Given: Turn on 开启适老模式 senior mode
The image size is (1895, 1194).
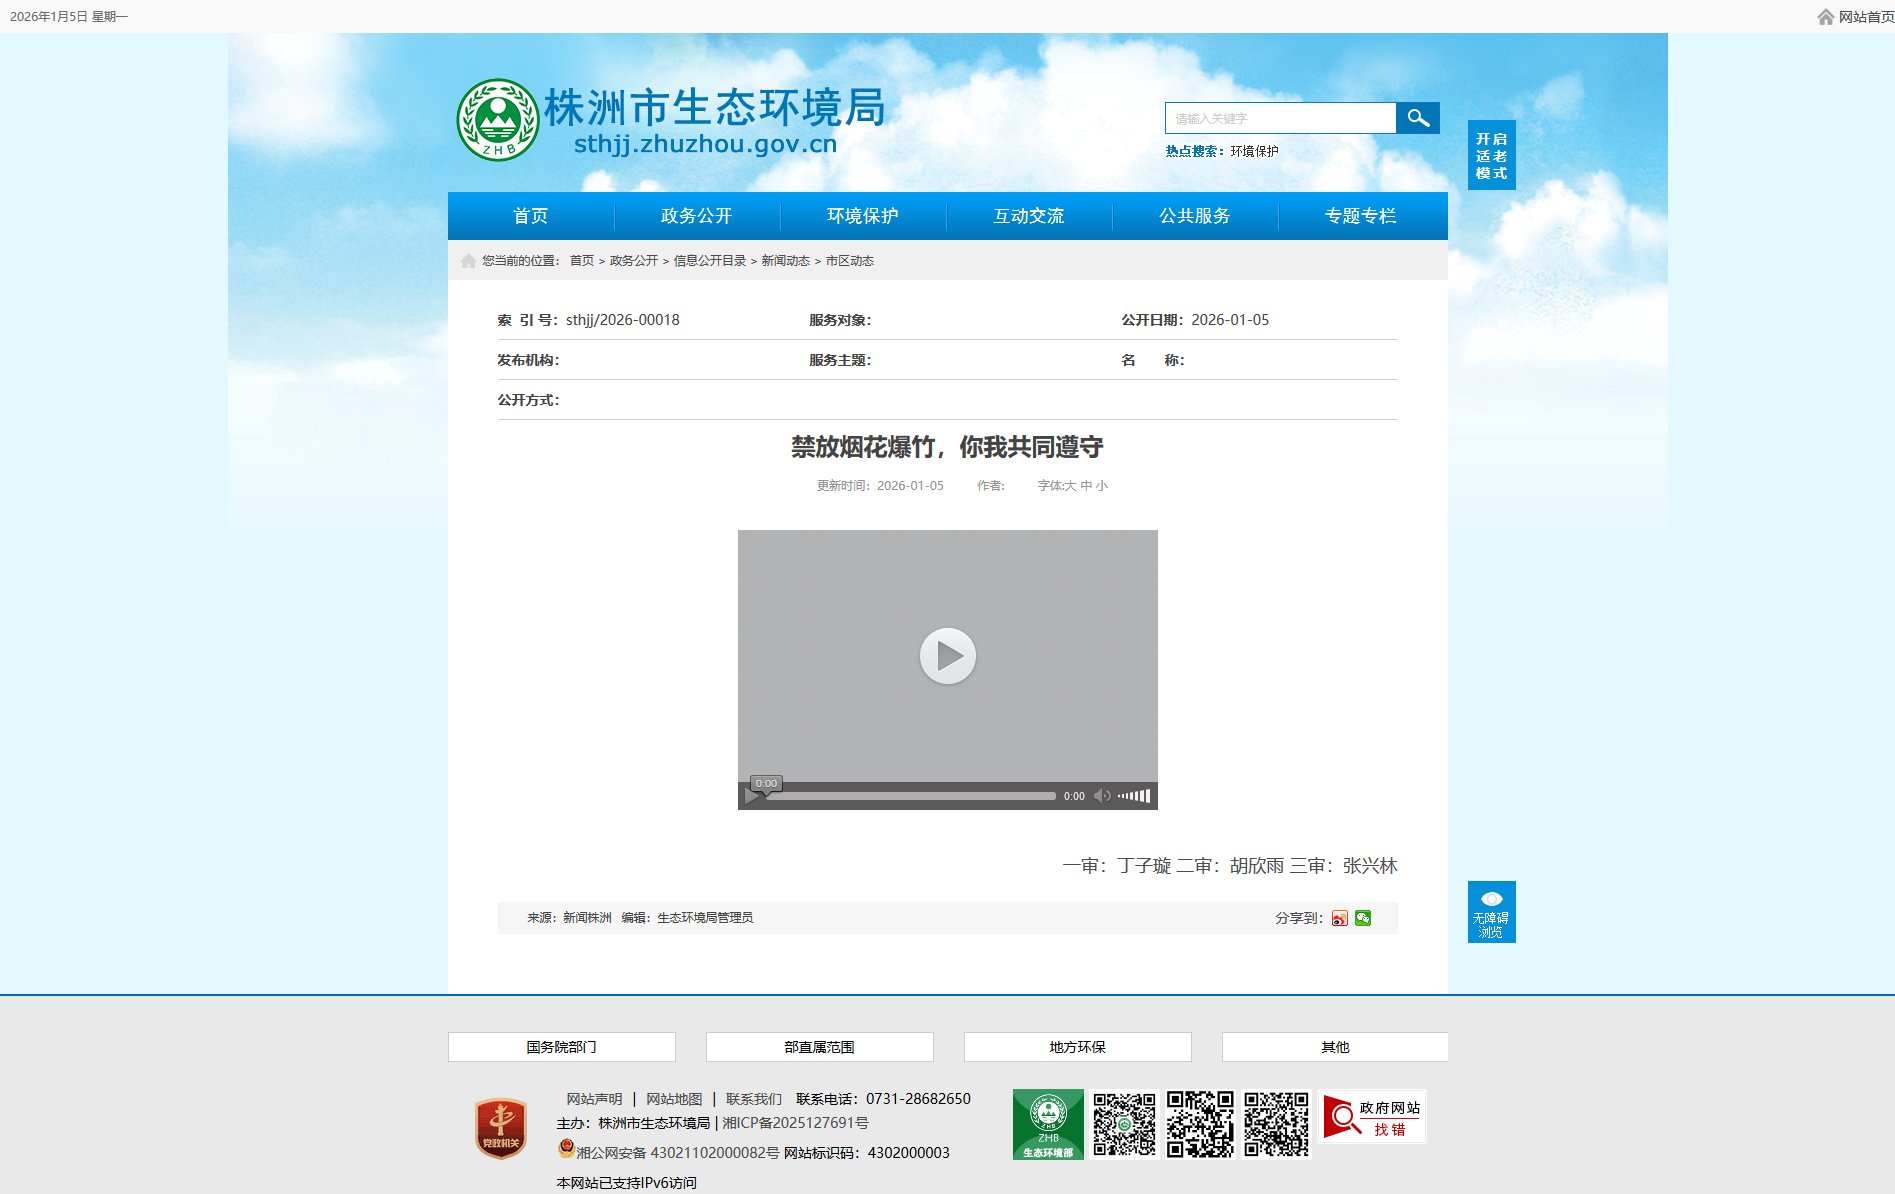Looking at the screenshot, I should pos(1491,155).
